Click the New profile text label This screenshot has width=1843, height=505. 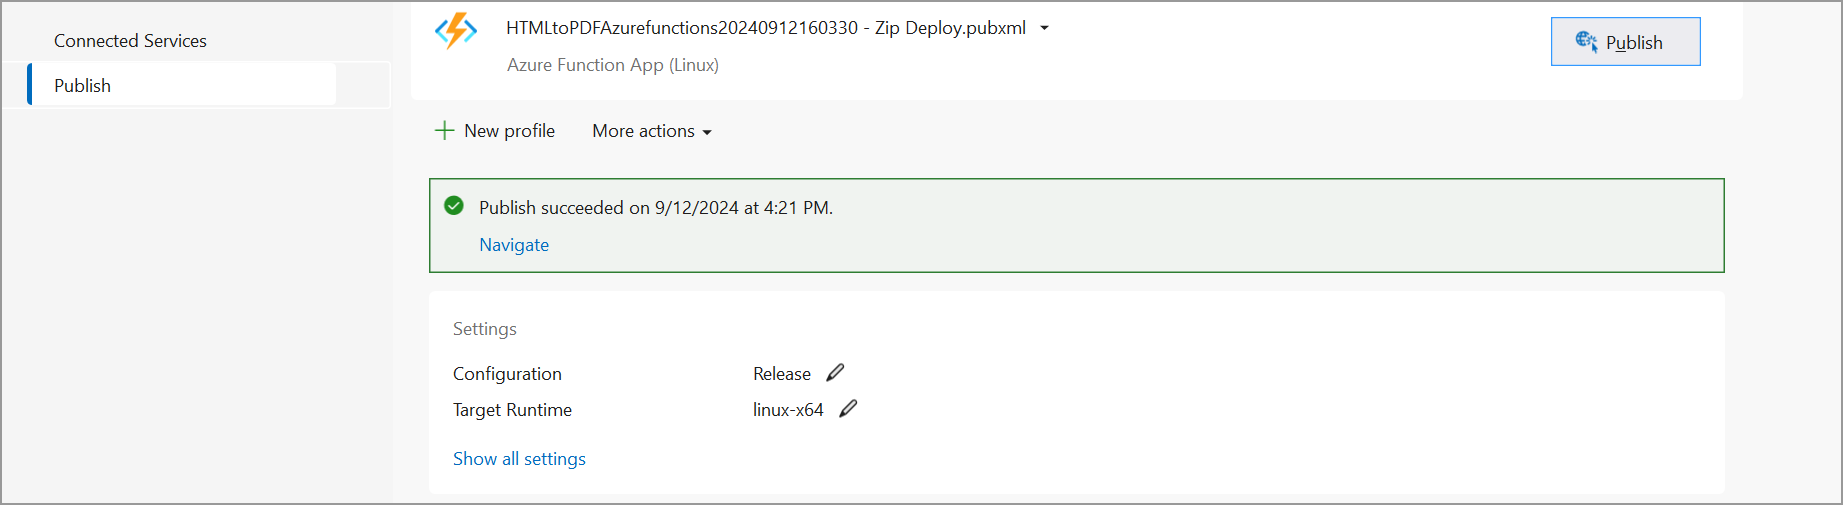509,131
